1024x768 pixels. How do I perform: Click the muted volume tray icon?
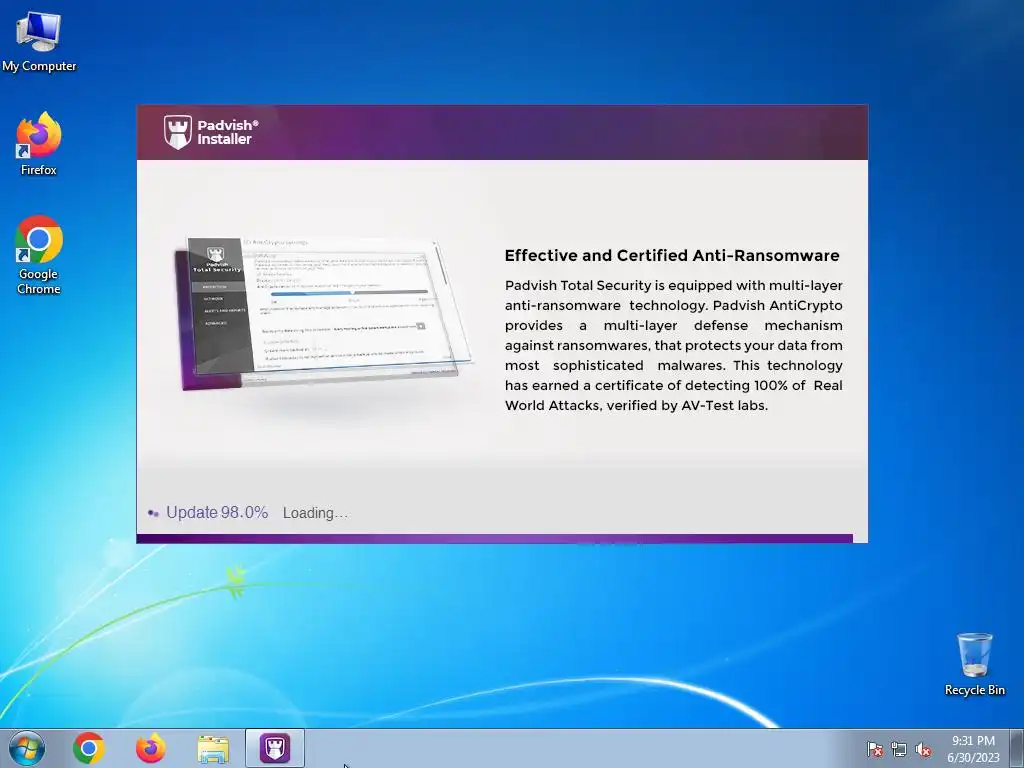pos(923,749)
